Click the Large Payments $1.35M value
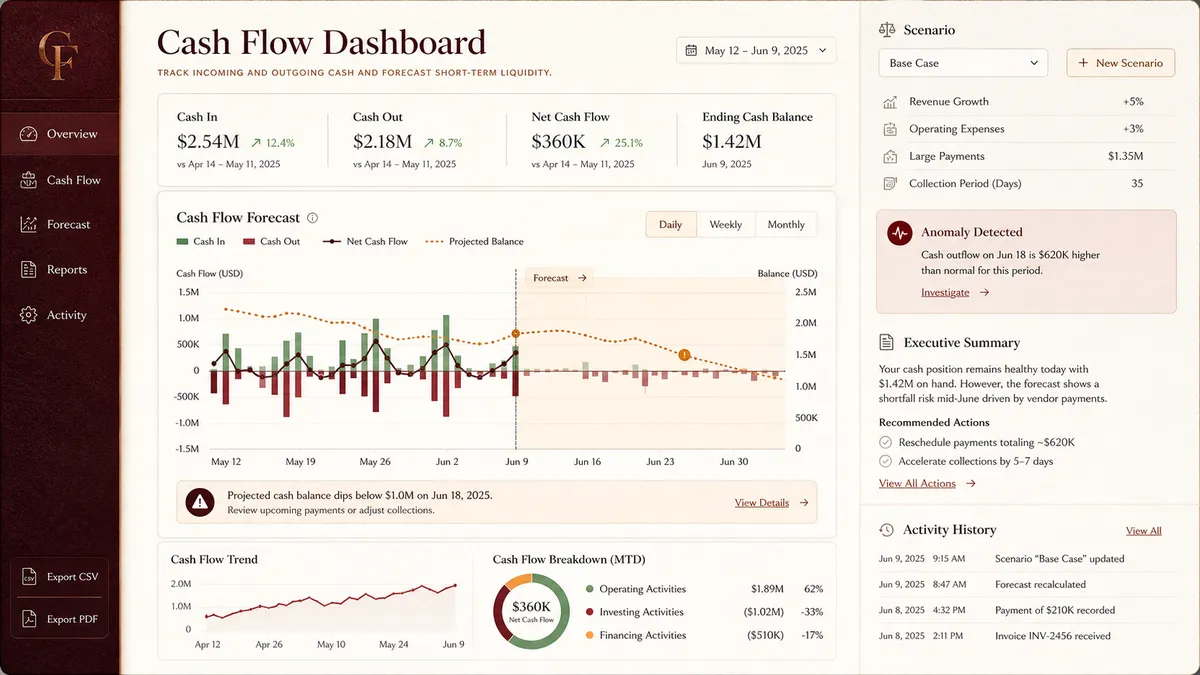This screenshot has width=1200, height=675. [1126, 157]
